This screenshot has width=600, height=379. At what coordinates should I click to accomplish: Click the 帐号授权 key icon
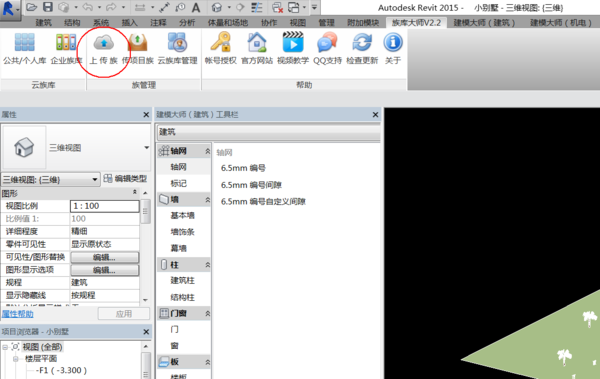tap(221, 42)
